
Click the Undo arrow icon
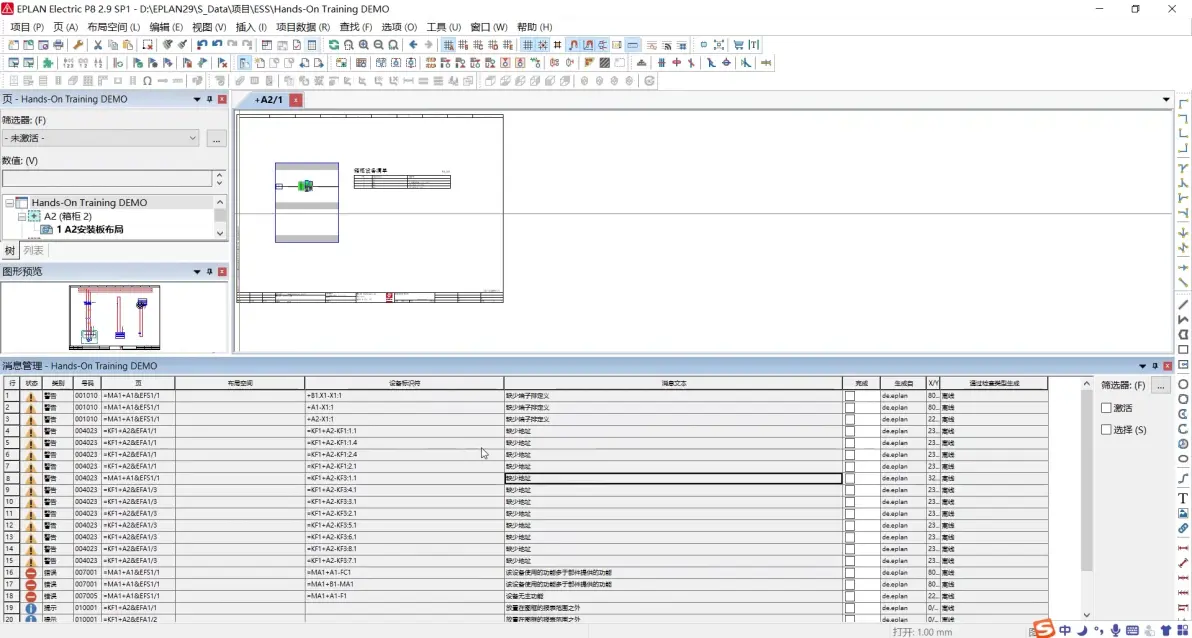tap(202, 45)
